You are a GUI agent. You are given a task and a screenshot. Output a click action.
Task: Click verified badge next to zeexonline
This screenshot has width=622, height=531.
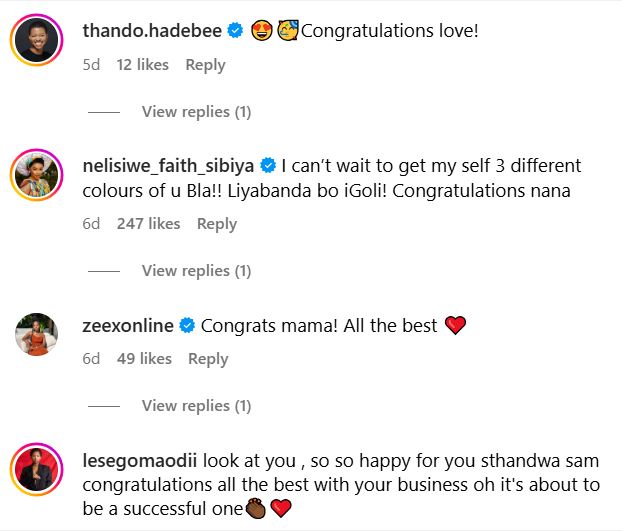coord(187,326)
